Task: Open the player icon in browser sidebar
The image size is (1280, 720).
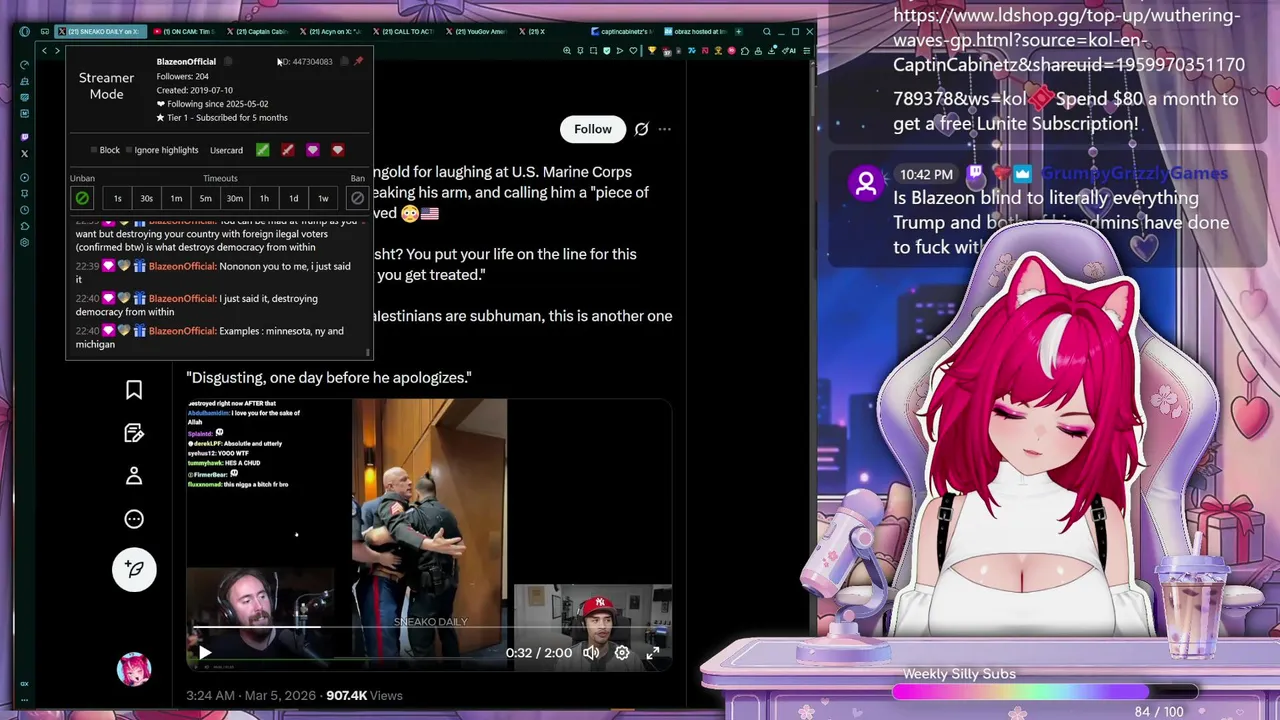Action: click(24, 177)
